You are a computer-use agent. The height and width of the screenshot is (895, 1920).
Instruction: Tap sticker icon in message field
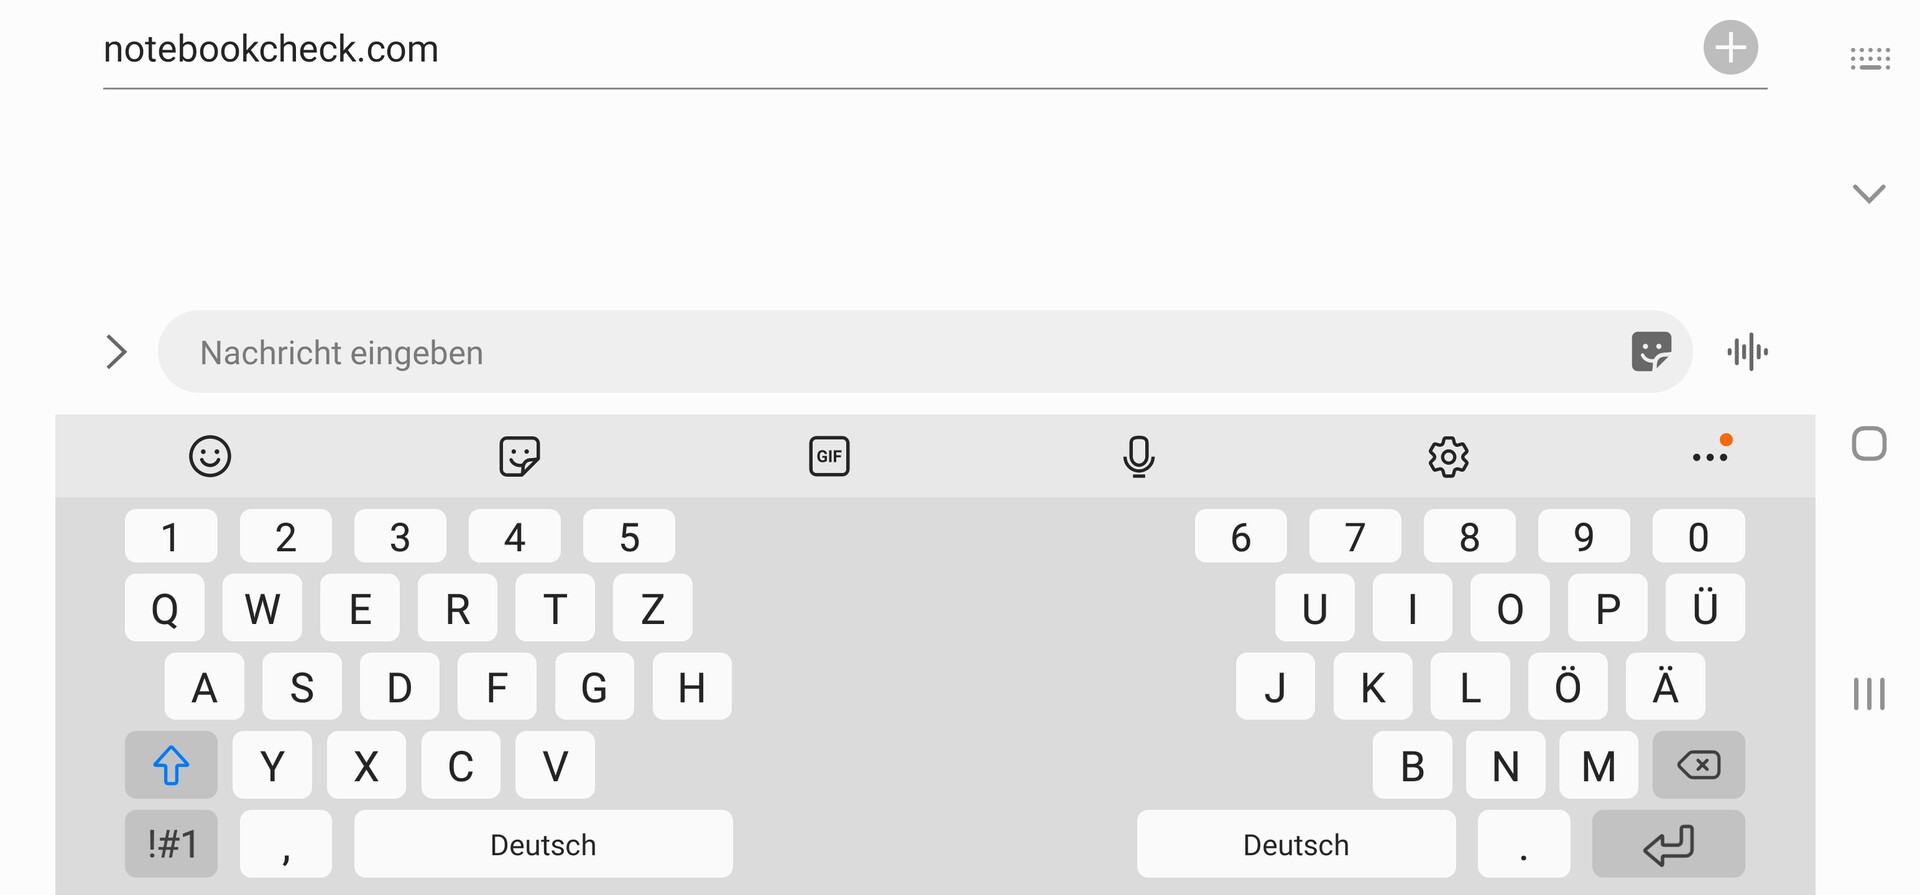click(x=1650, y=352)
